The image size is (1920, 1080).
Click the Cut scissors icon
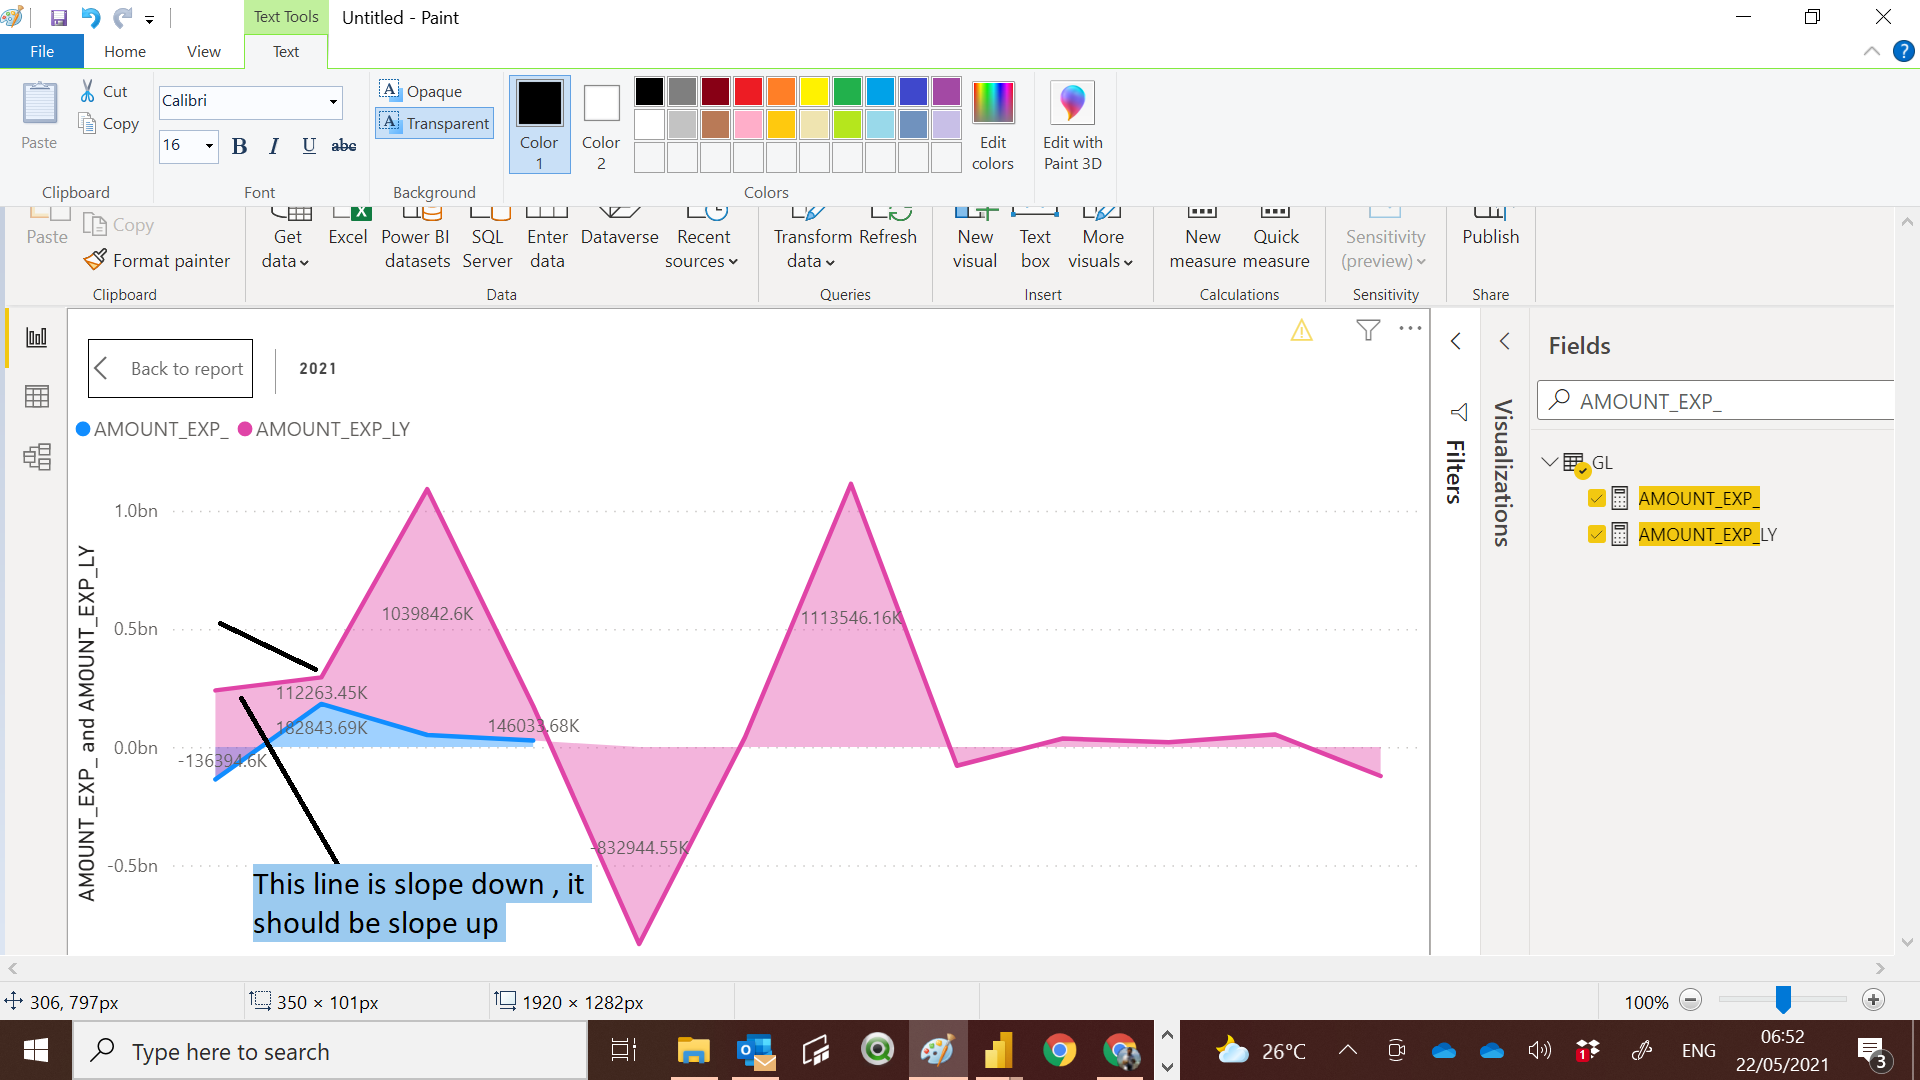pyautogui.click(x=88, y=91)
